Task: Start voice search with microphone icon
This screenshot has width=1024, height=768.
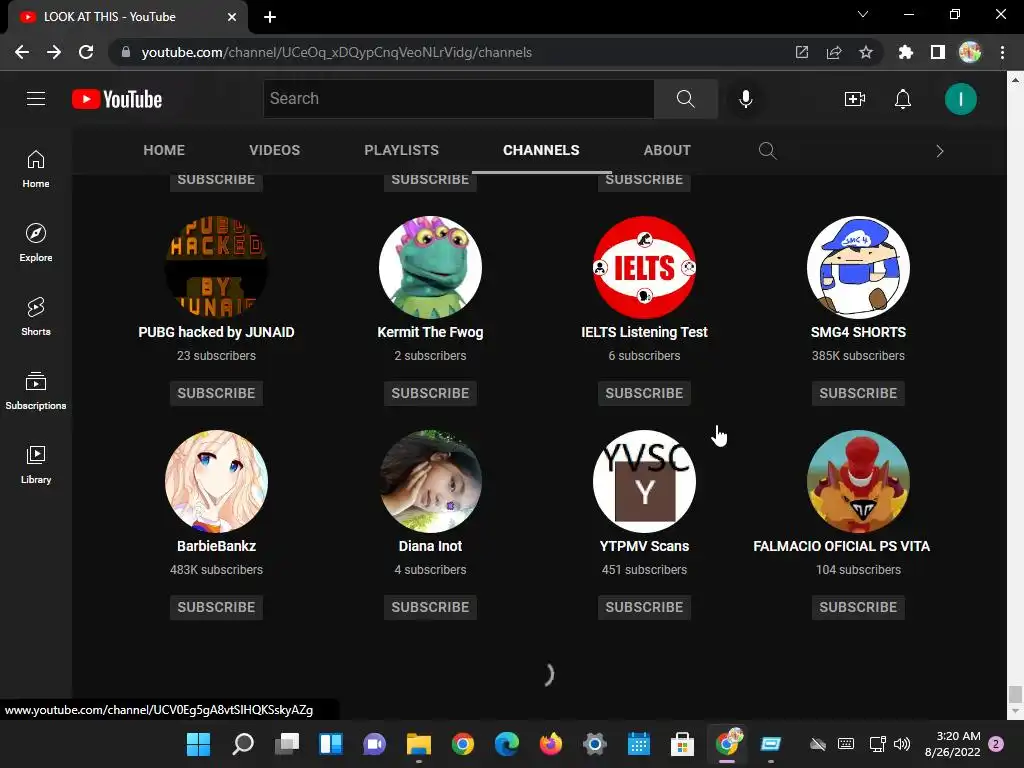Action: 745,99
